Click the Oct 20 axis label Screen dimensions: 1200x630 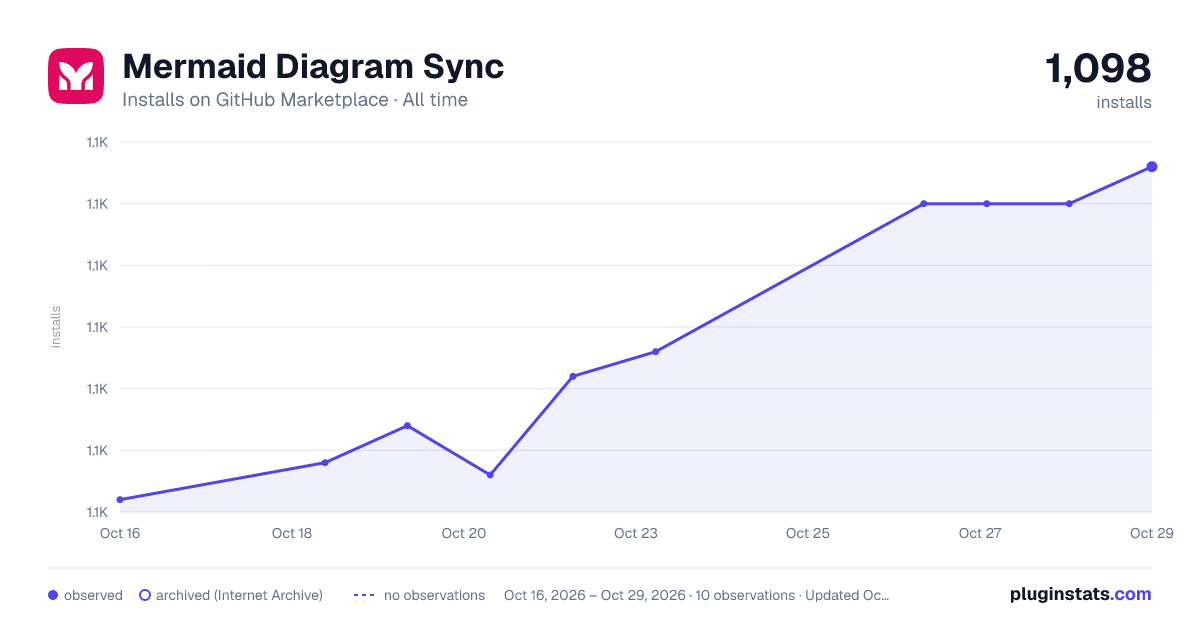click(x=464, y=533)
